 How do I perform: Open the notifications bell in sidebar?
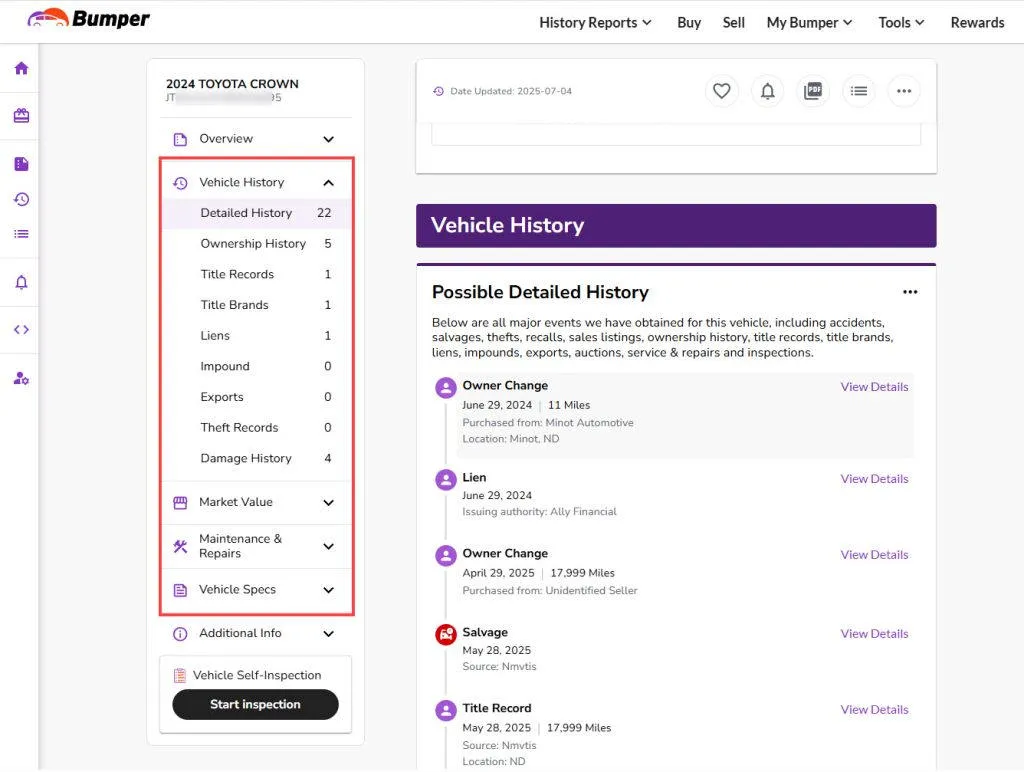tap(22, 282)
